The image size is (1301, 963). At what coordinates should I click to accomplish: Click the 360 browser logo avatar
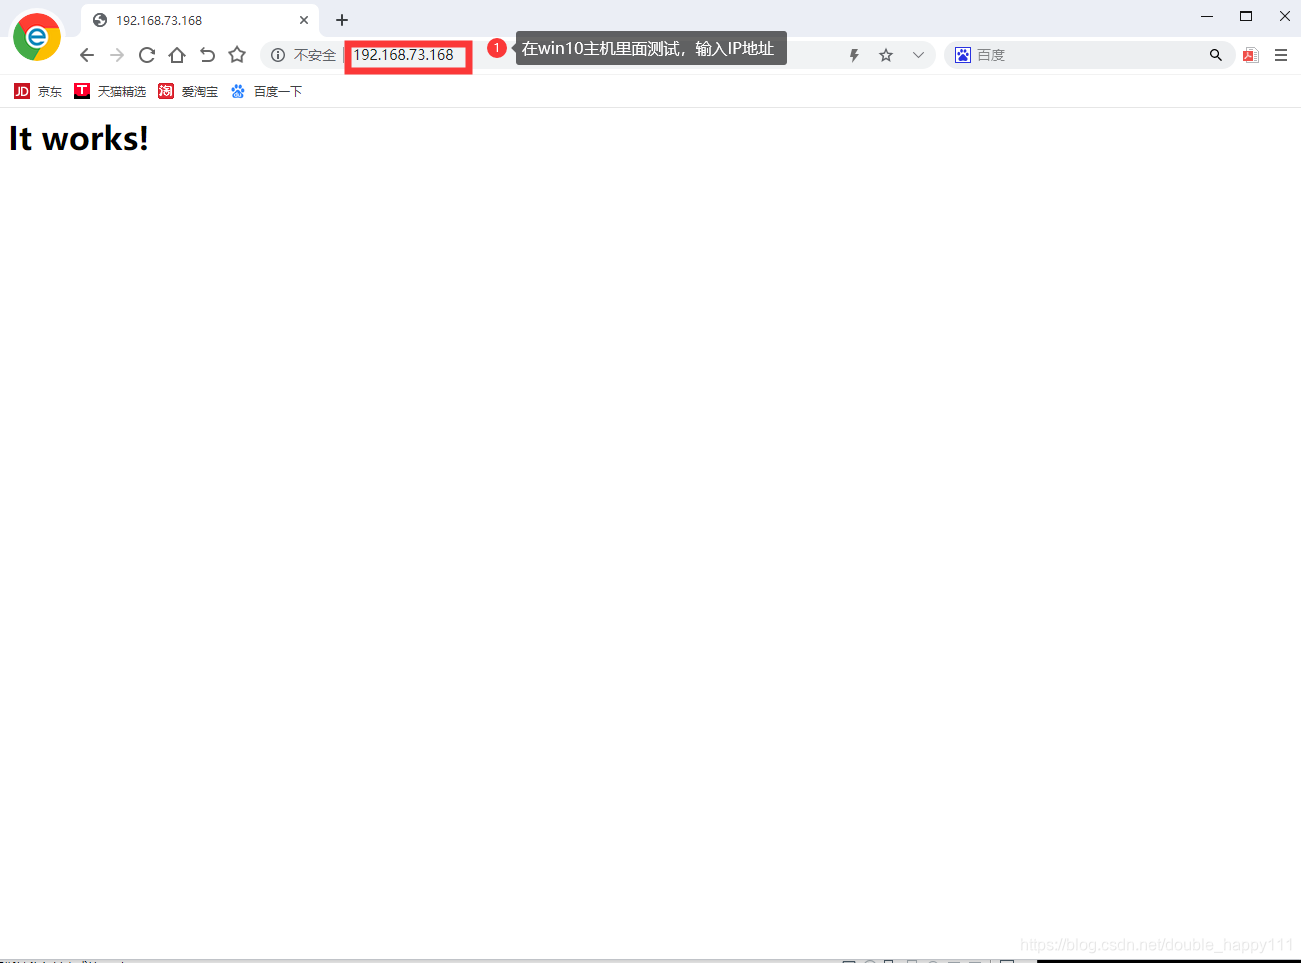(37, 38)
